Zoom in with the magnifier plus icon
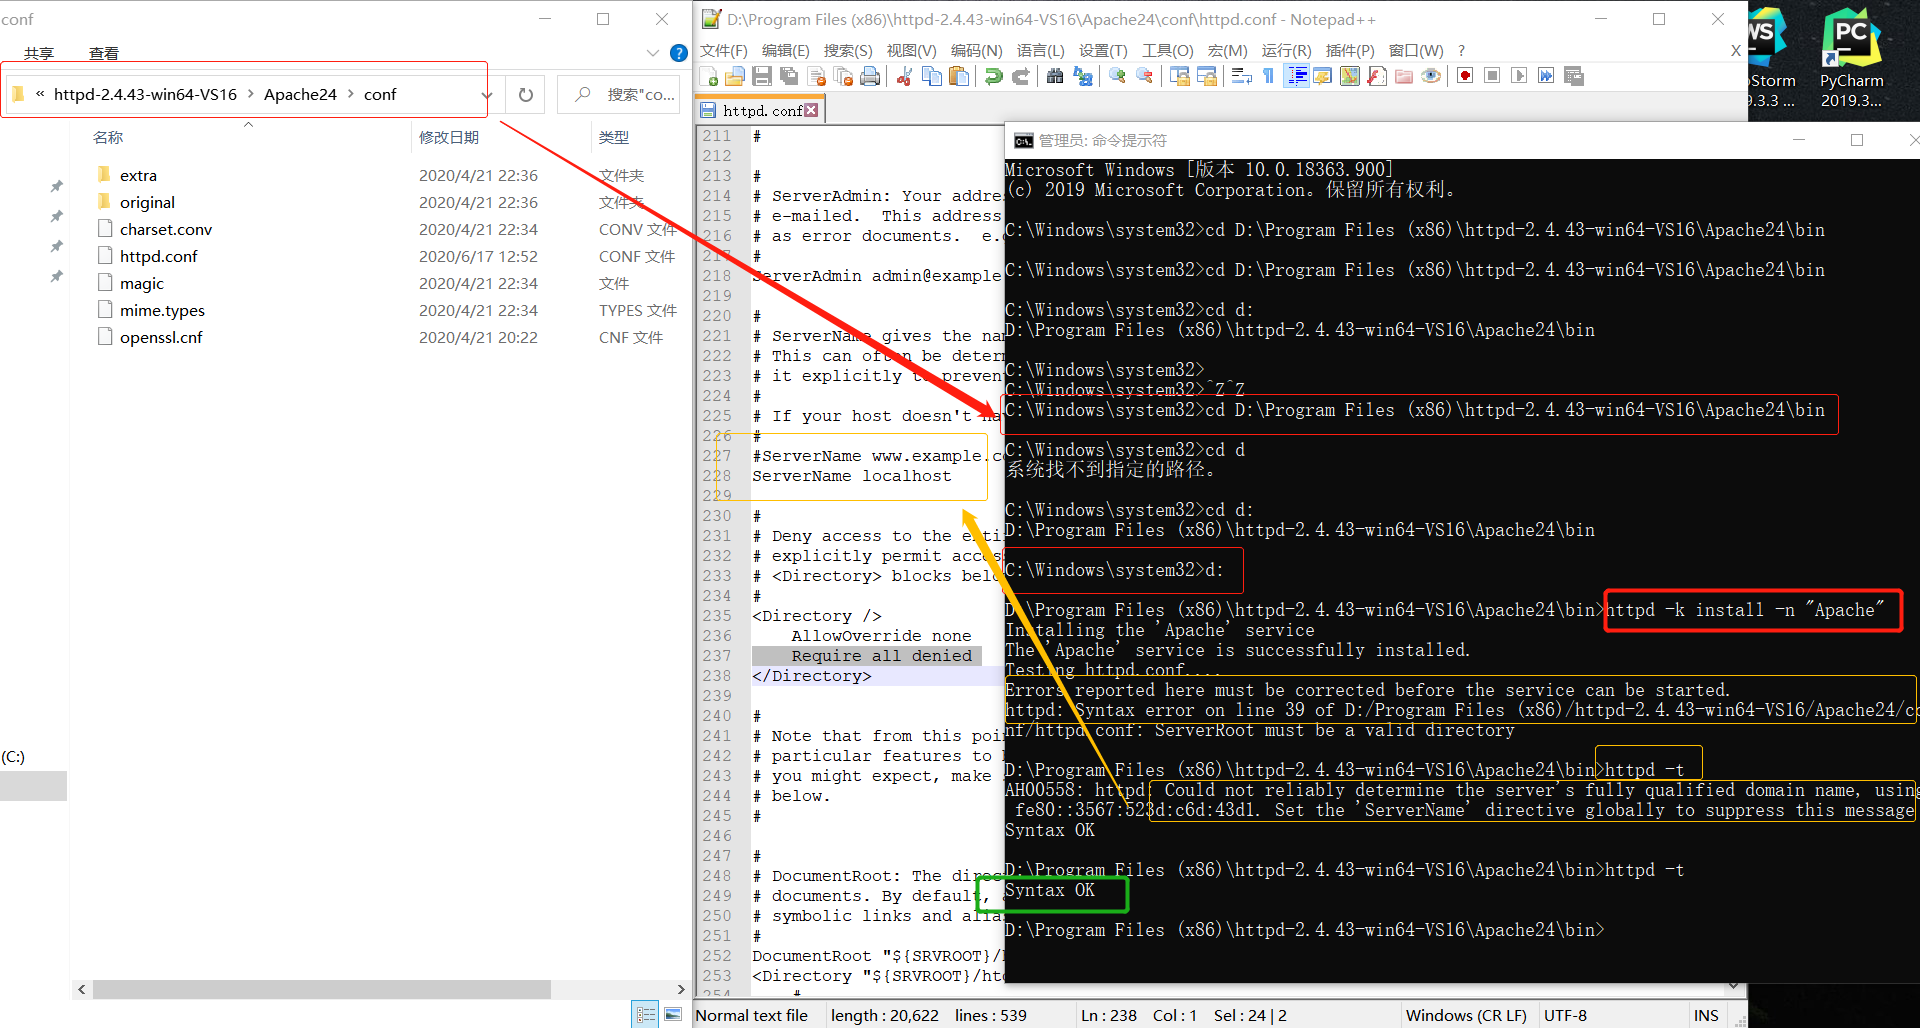The image size is (1920, 1028). (x=1117, y=76)
